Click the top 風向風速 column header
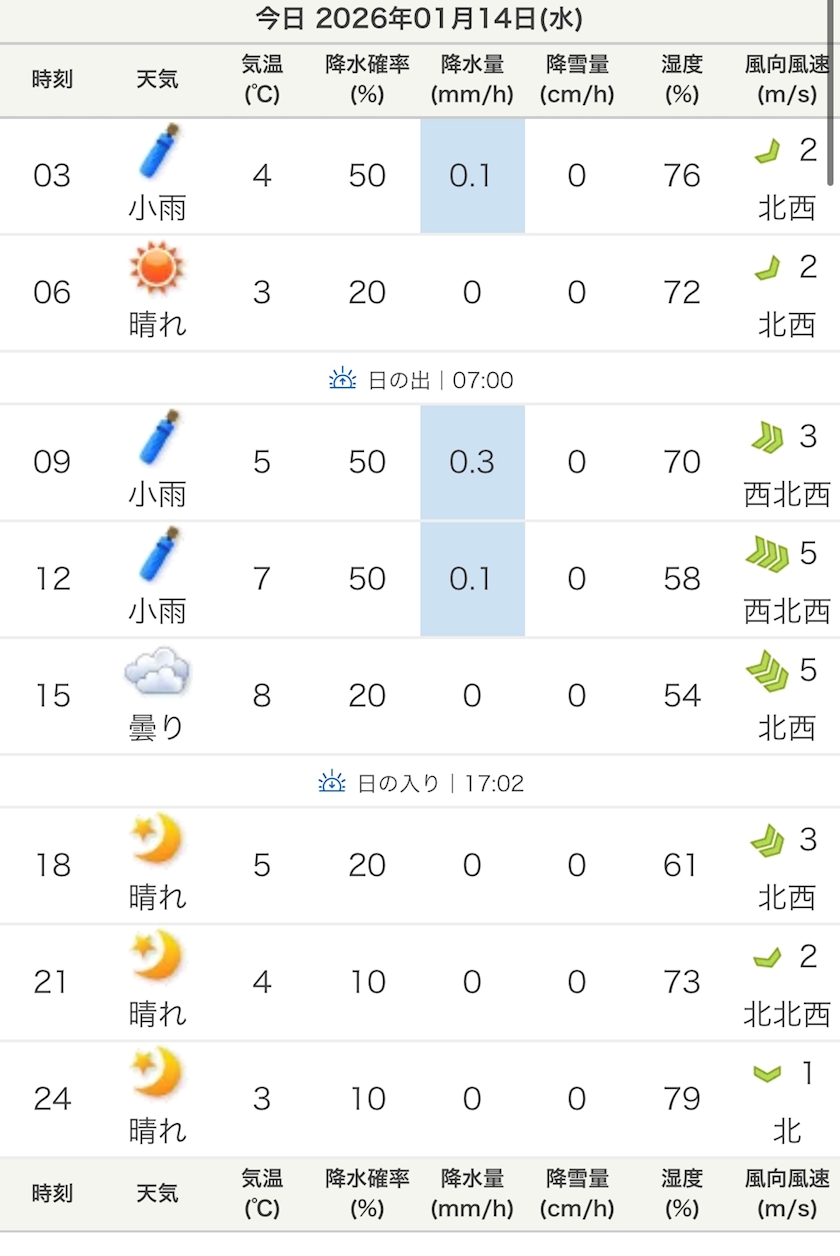This screenshot has width=840, height=1256. coord(787,80)
